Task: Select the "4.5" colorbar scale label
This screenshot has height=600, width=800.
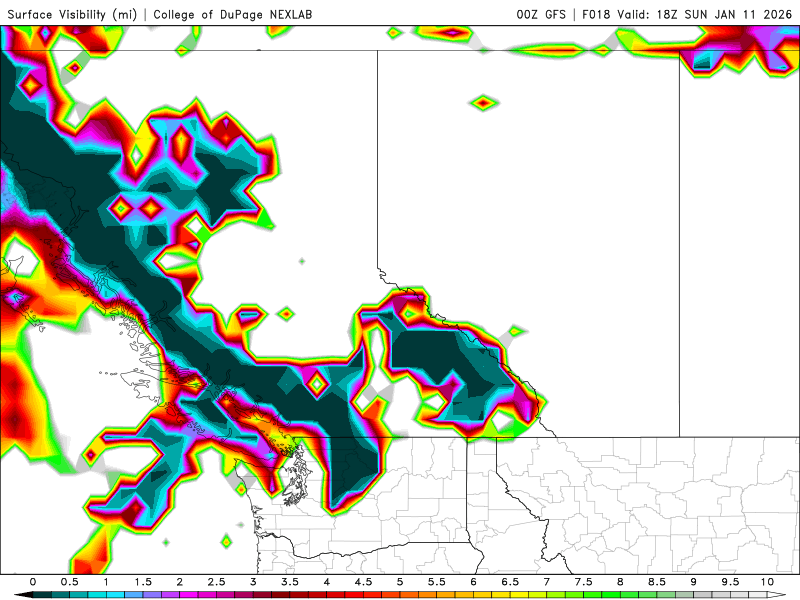Action: tap(363, 582)
